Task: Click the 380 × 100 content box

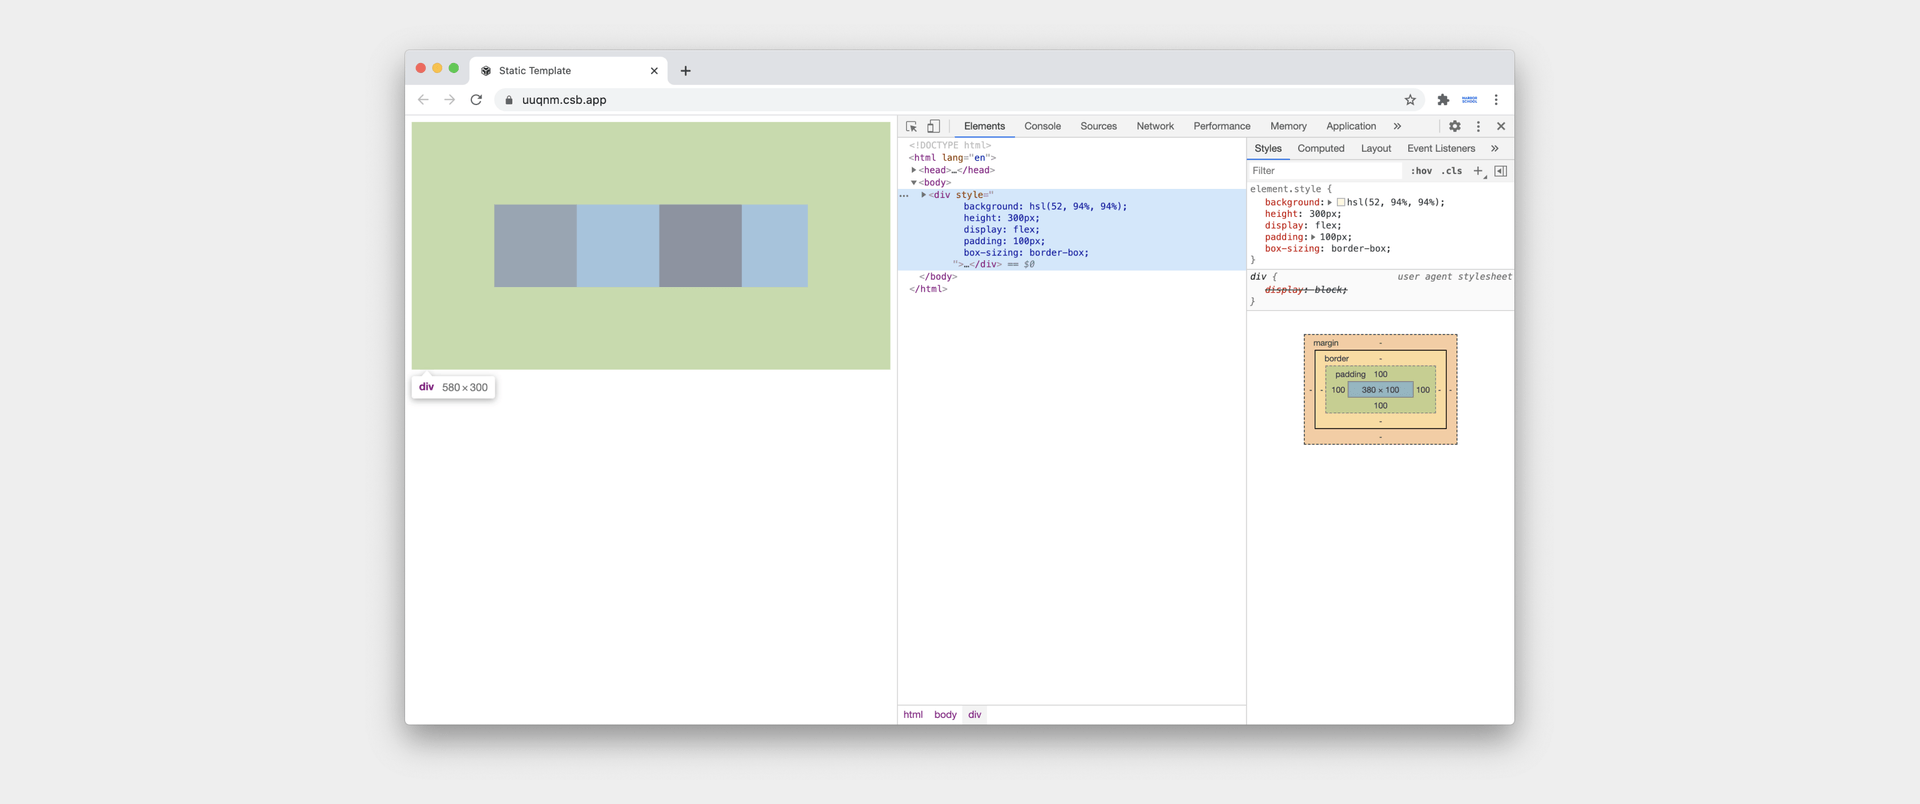Action: pyautogui.click(x=1380, y=390)
